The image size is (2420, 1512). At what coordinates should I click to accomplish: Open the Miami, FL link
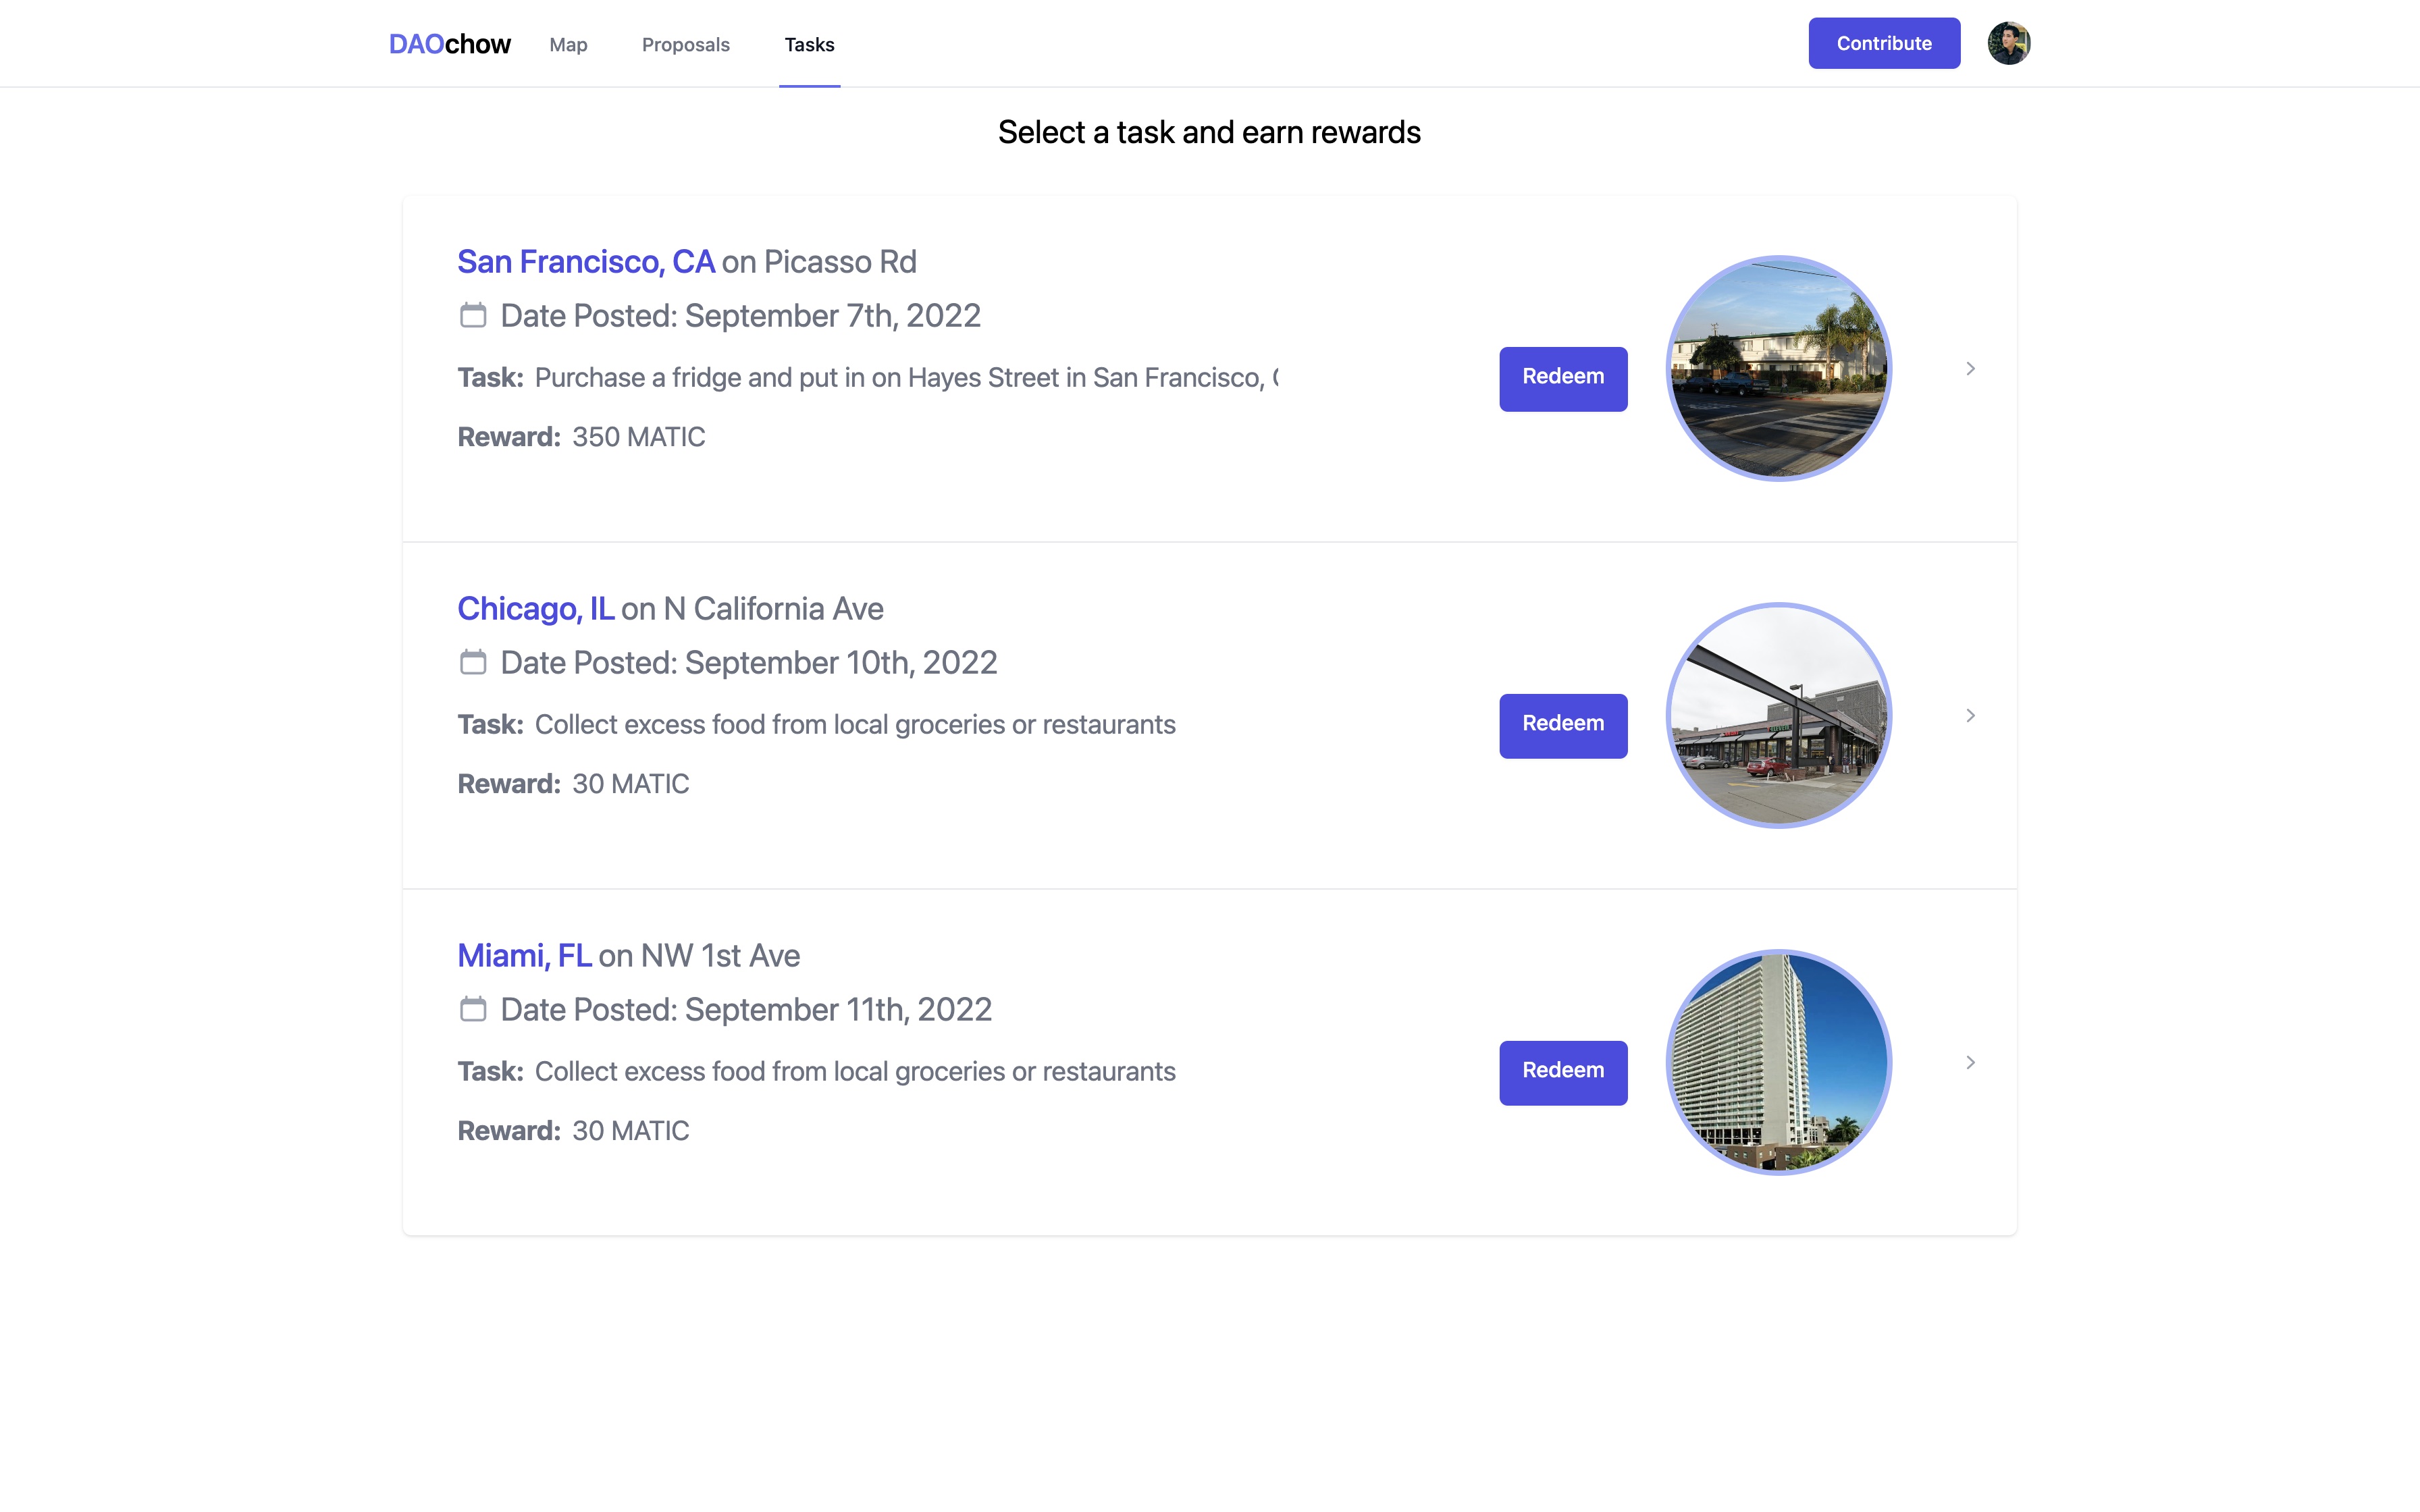(524, 956)
